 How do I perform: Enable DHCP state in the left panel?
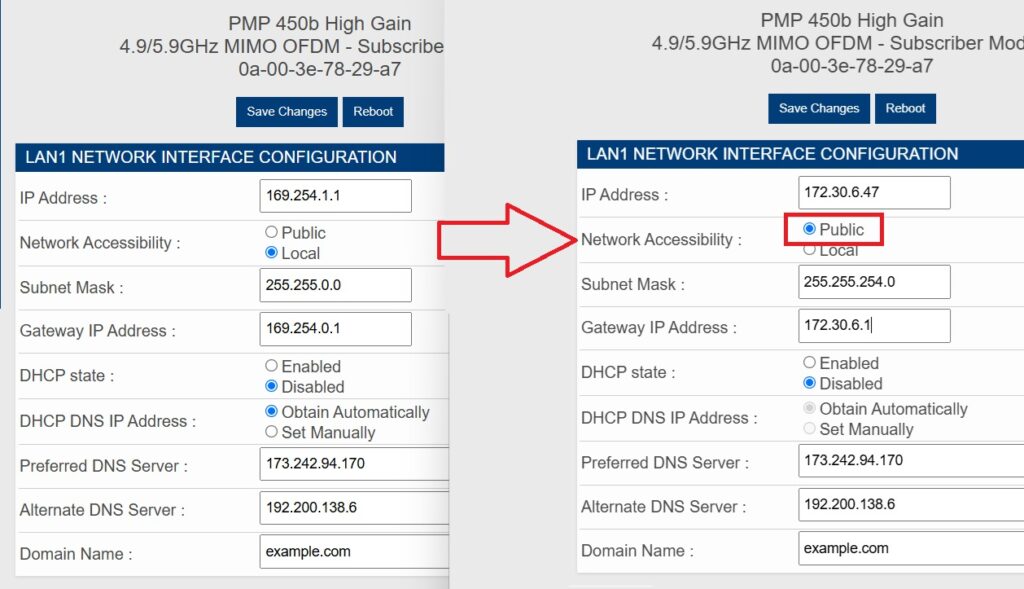click(272, 367)
